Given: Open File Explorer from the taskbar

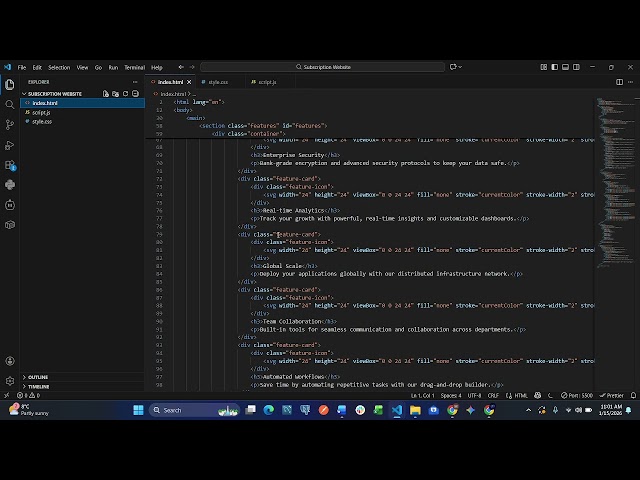Looking at the screenshot, I should click(x=415, y=410).
